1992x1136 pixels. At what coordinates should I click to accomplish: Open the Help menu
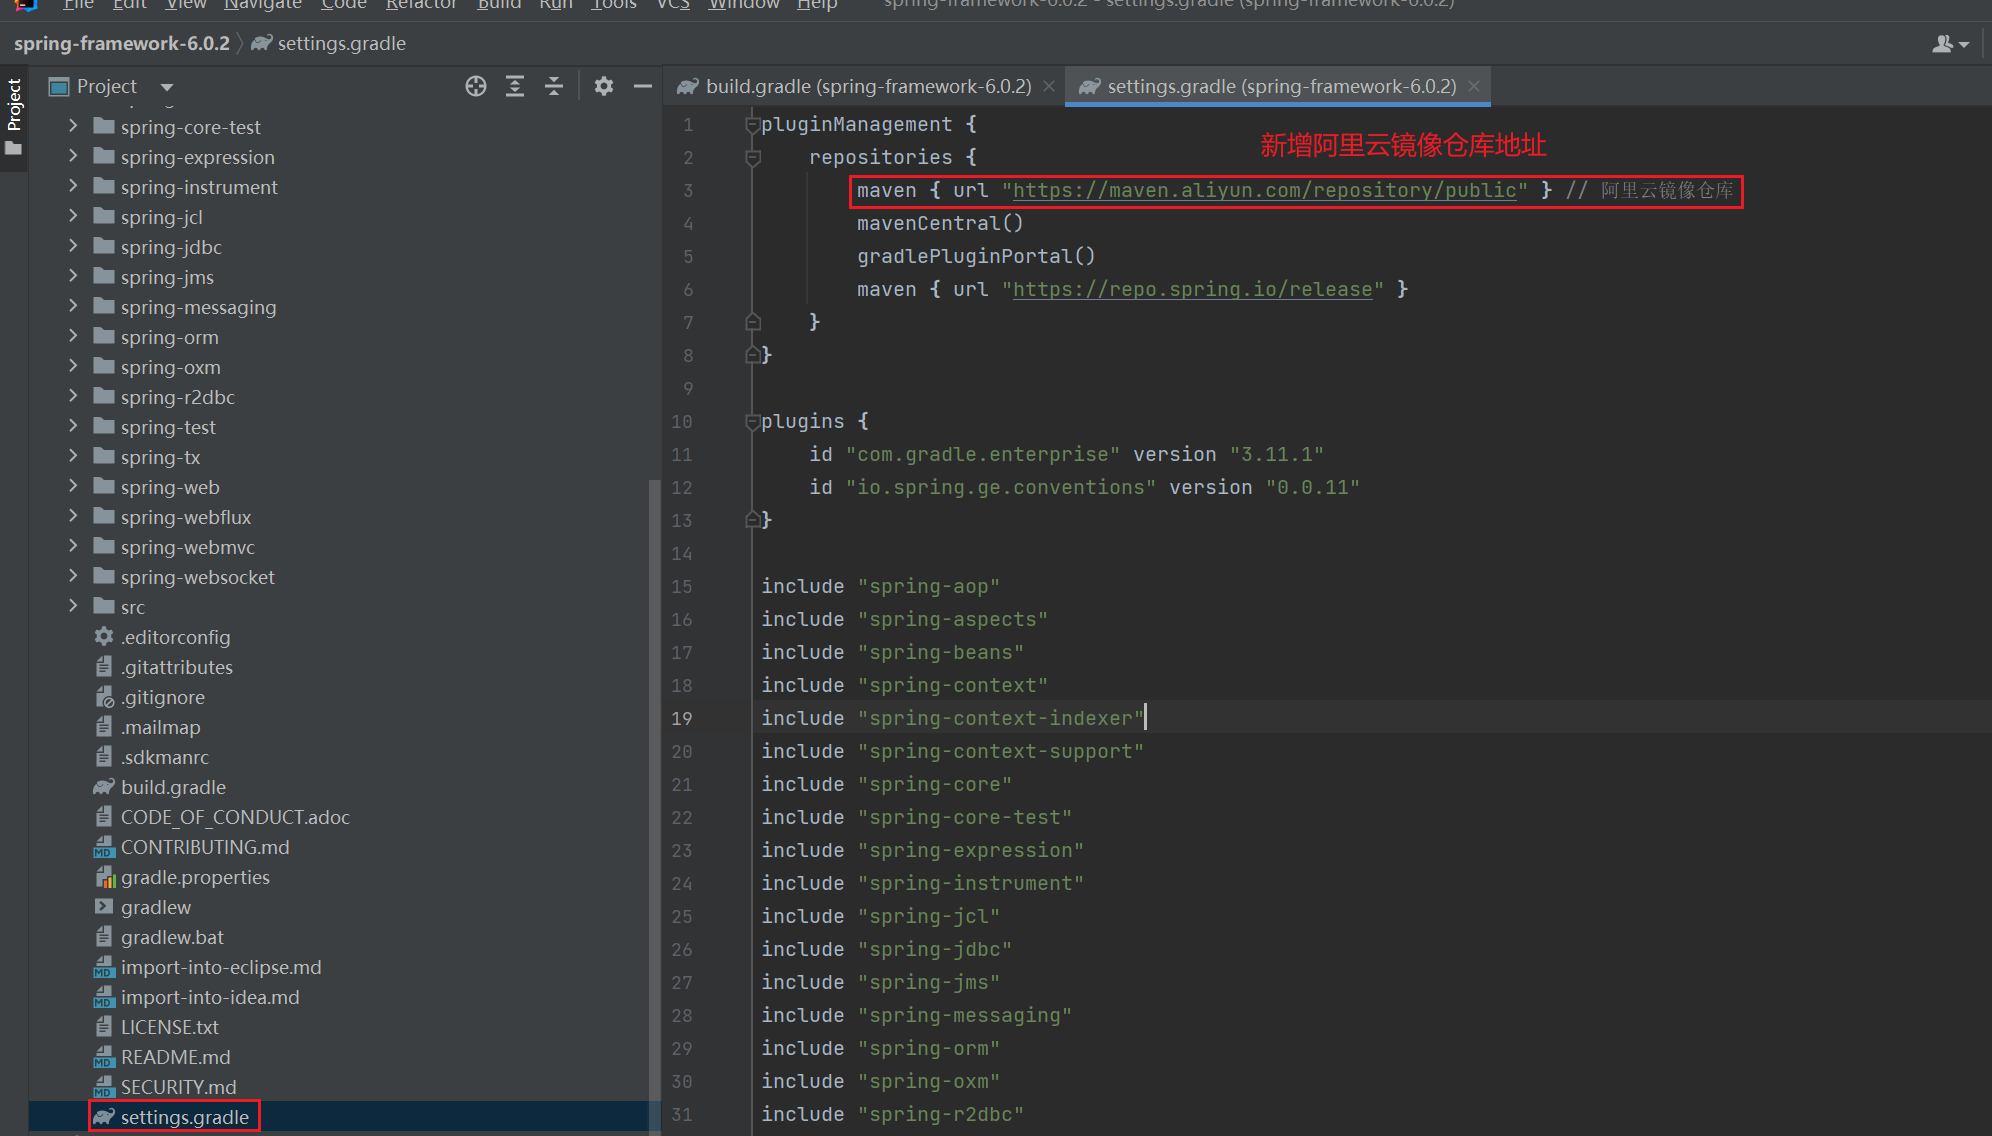(x=817, y=5)
